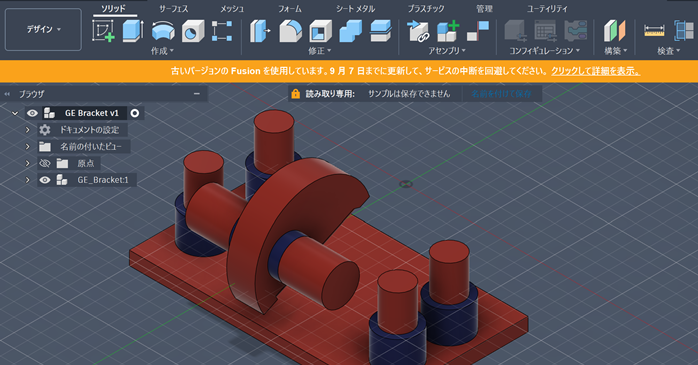Switch to the プラスチック tab
The height and width of the screenshot is (365, 698).
[x=426, y=8]
